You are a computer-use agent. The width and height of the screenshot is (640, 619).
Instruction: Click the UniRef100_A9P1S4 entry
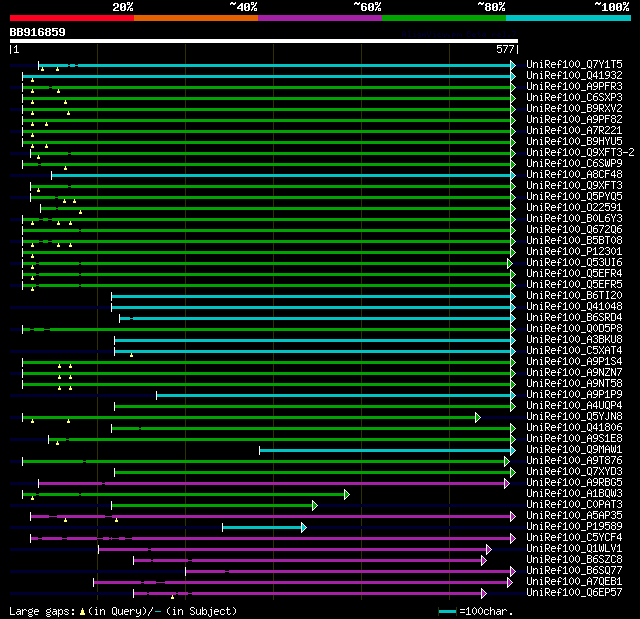pos(574,362)
